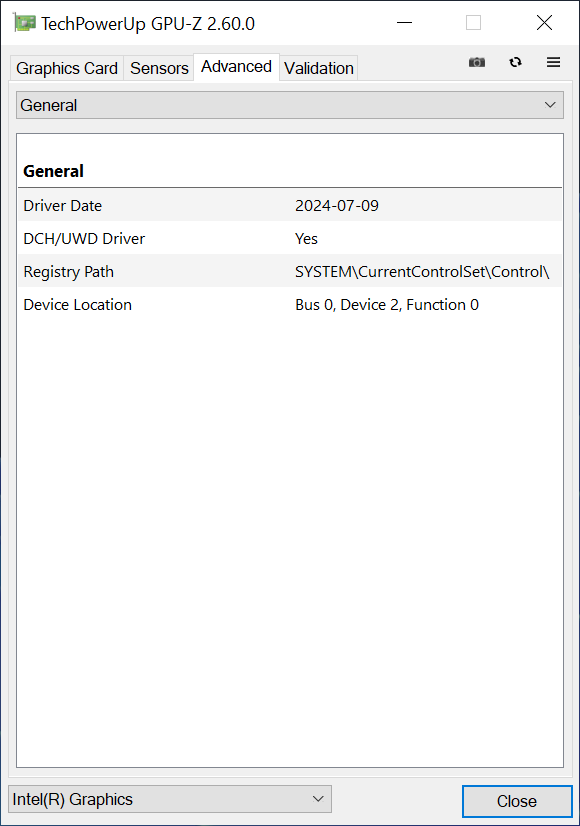The height and width of the screenshot is (826, 580).
Task: Click the General section heading
Action: pyautogui.click(x=53, y=171)
